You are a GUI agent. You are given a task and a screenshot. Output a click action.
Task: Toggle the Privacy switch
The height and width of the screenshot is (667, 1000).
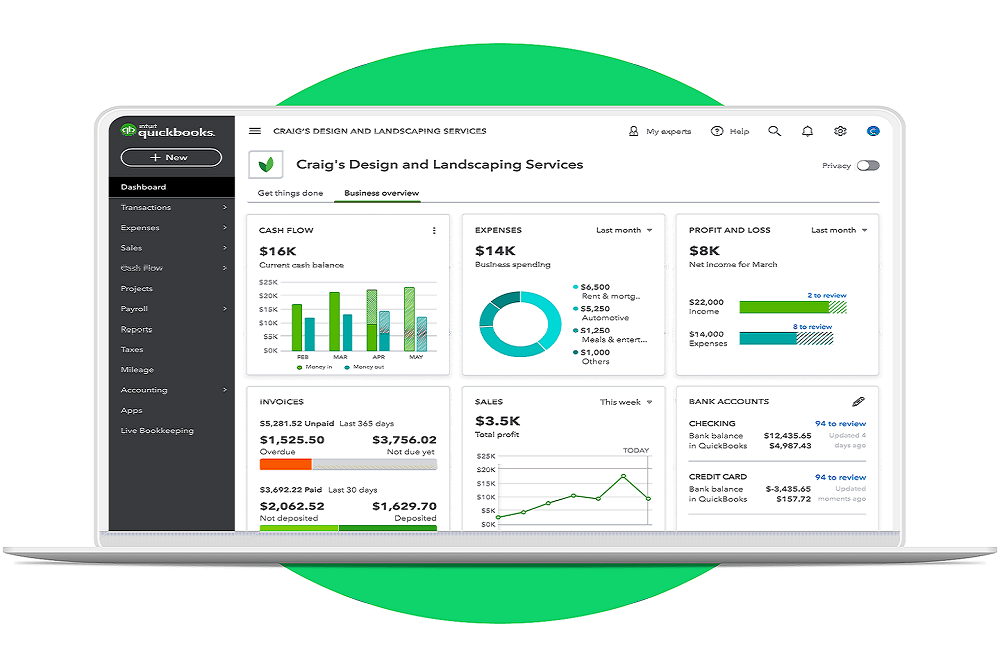866,166
